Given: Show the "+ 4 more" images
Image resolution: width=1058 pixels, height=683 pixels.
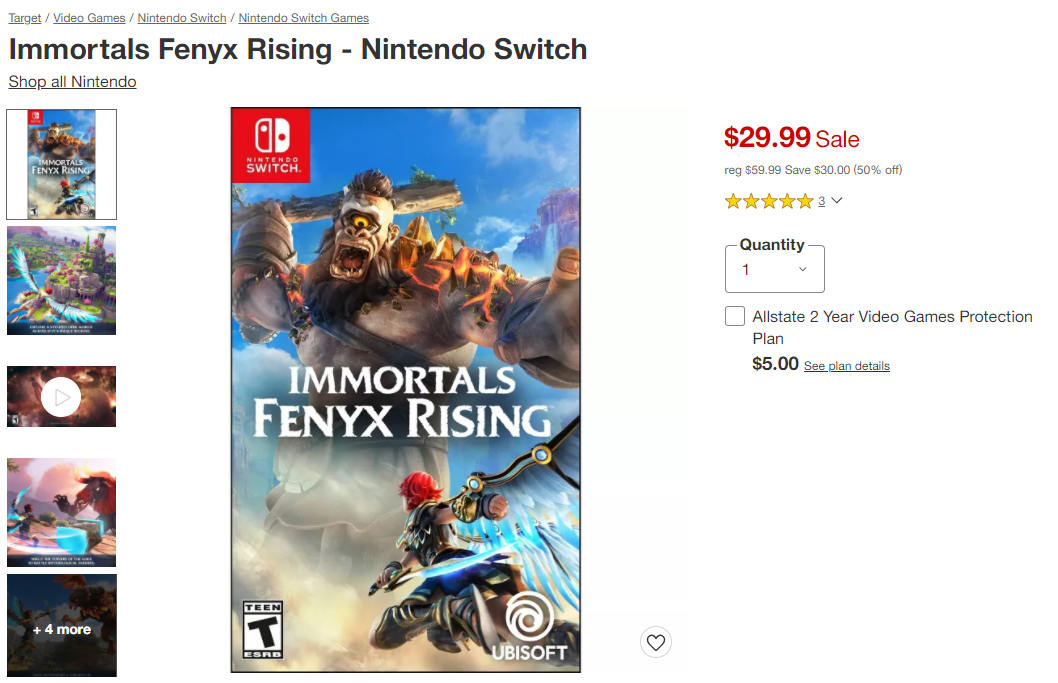Looking at the screenshot, I should pyautogui.click(x=62, y=628).
